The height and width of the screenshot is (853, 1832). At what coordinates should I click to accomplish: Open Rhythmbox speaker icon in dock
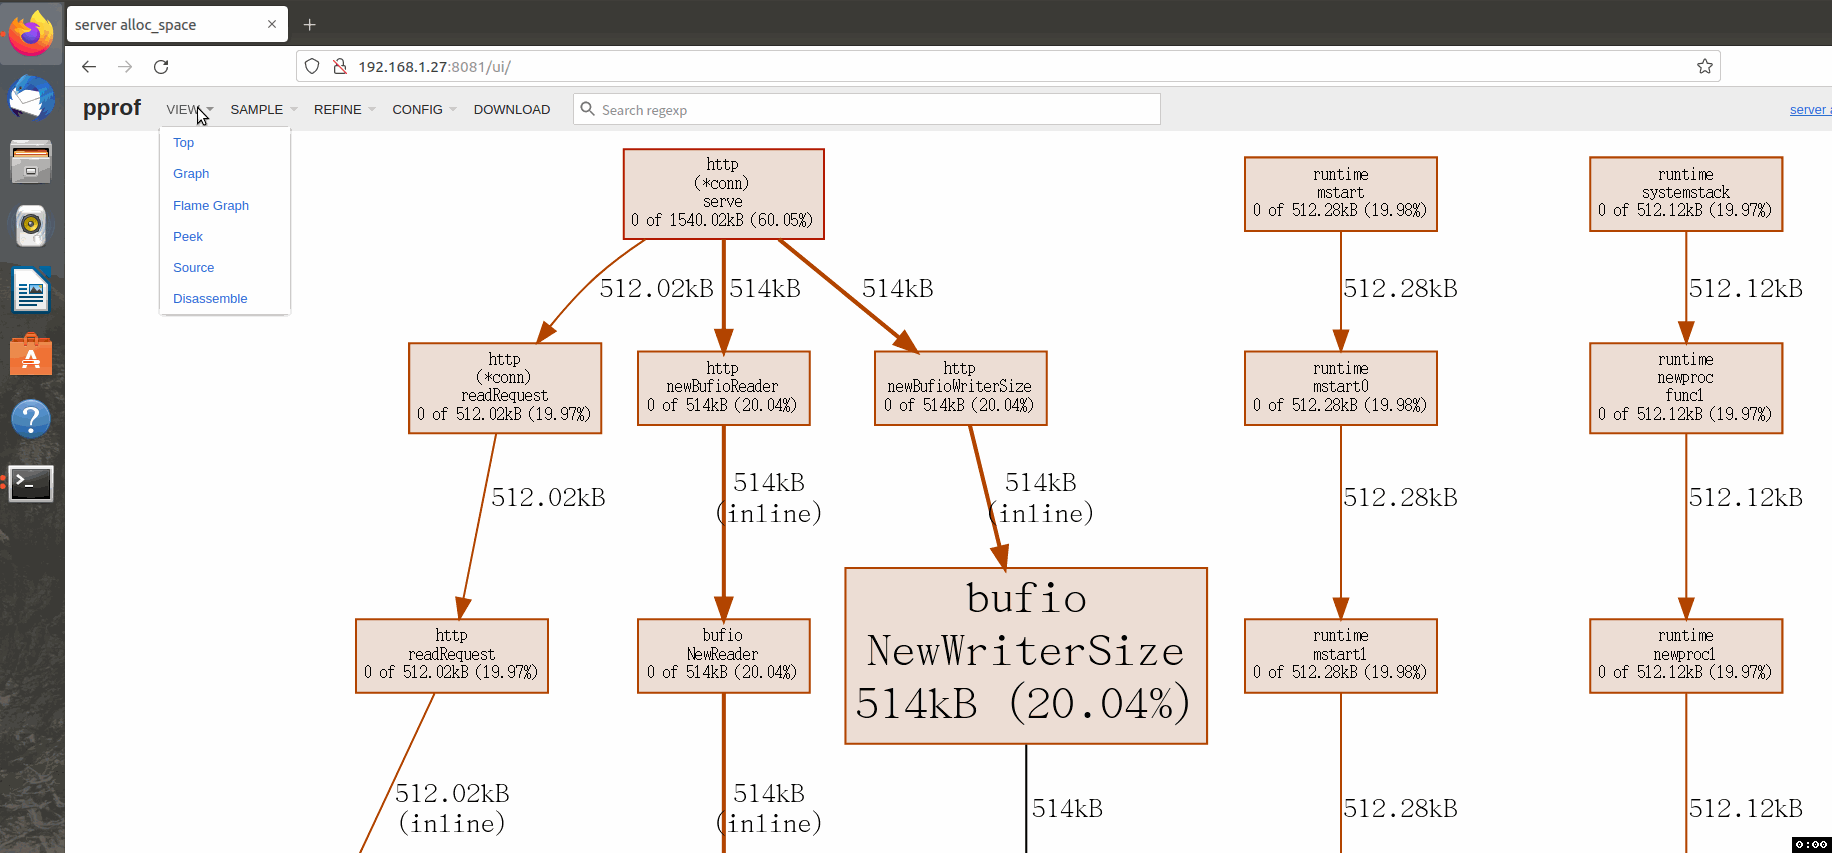31,225
